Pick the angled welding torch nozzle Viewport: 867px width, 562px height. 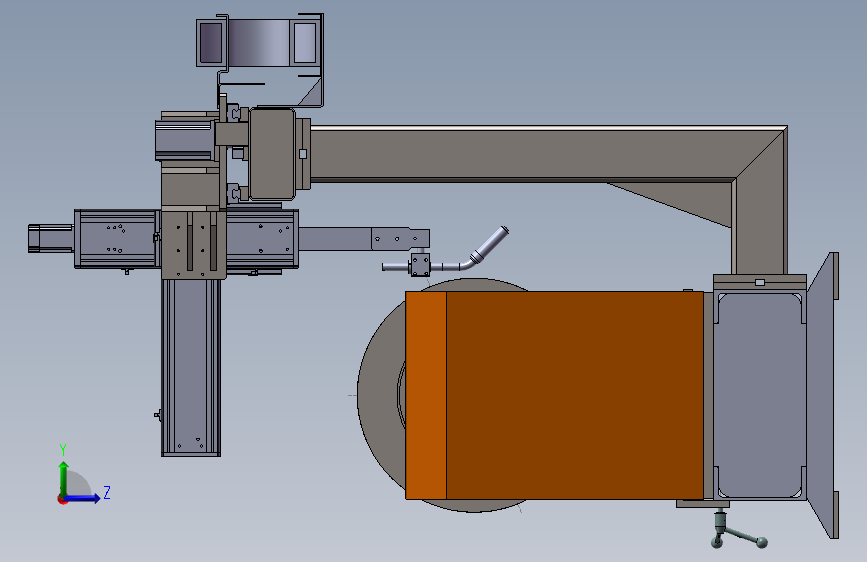[x=489, y=244]
